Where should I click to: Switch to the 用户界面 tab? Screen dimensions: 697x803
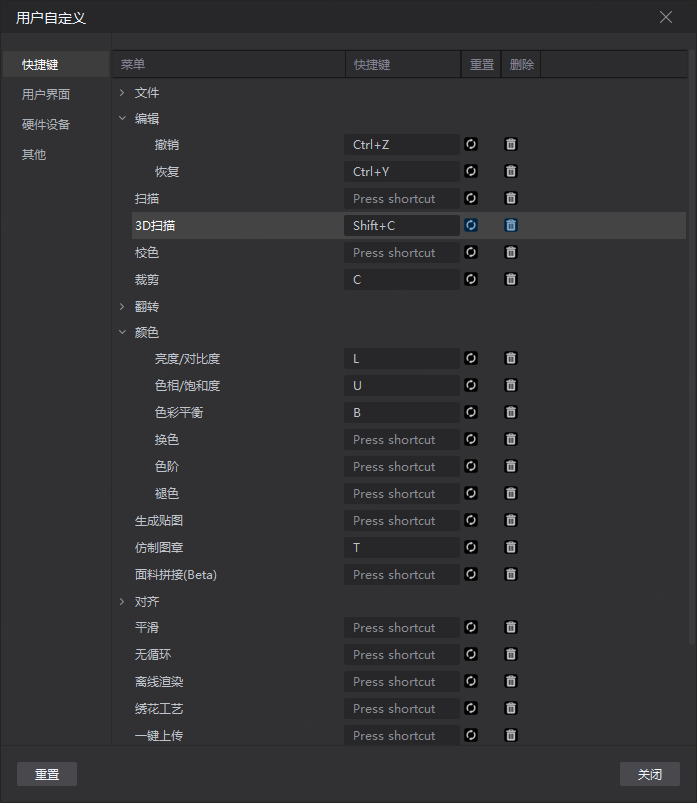tap(46, 95)
